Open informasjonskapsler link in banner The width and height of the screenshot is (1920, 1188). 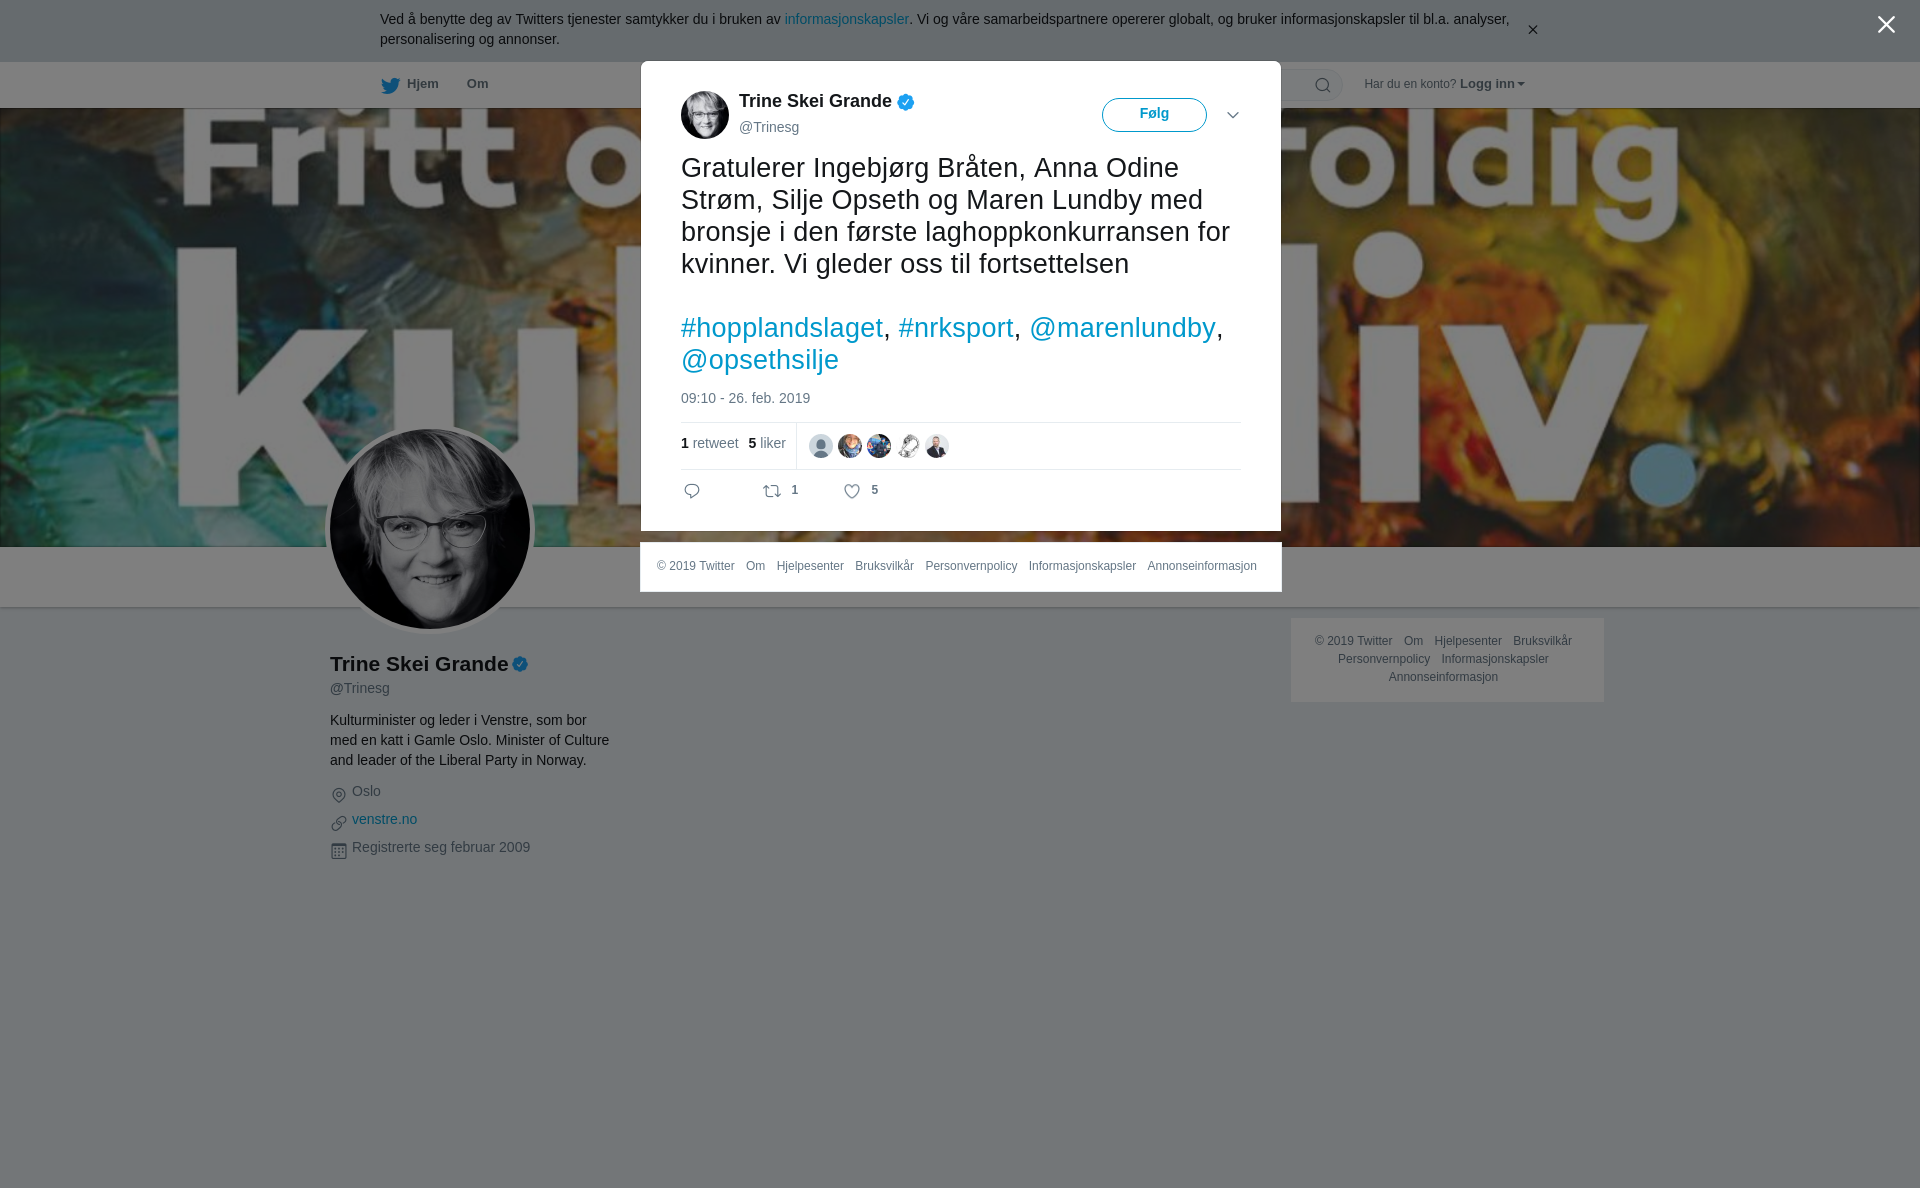(846, 19)
